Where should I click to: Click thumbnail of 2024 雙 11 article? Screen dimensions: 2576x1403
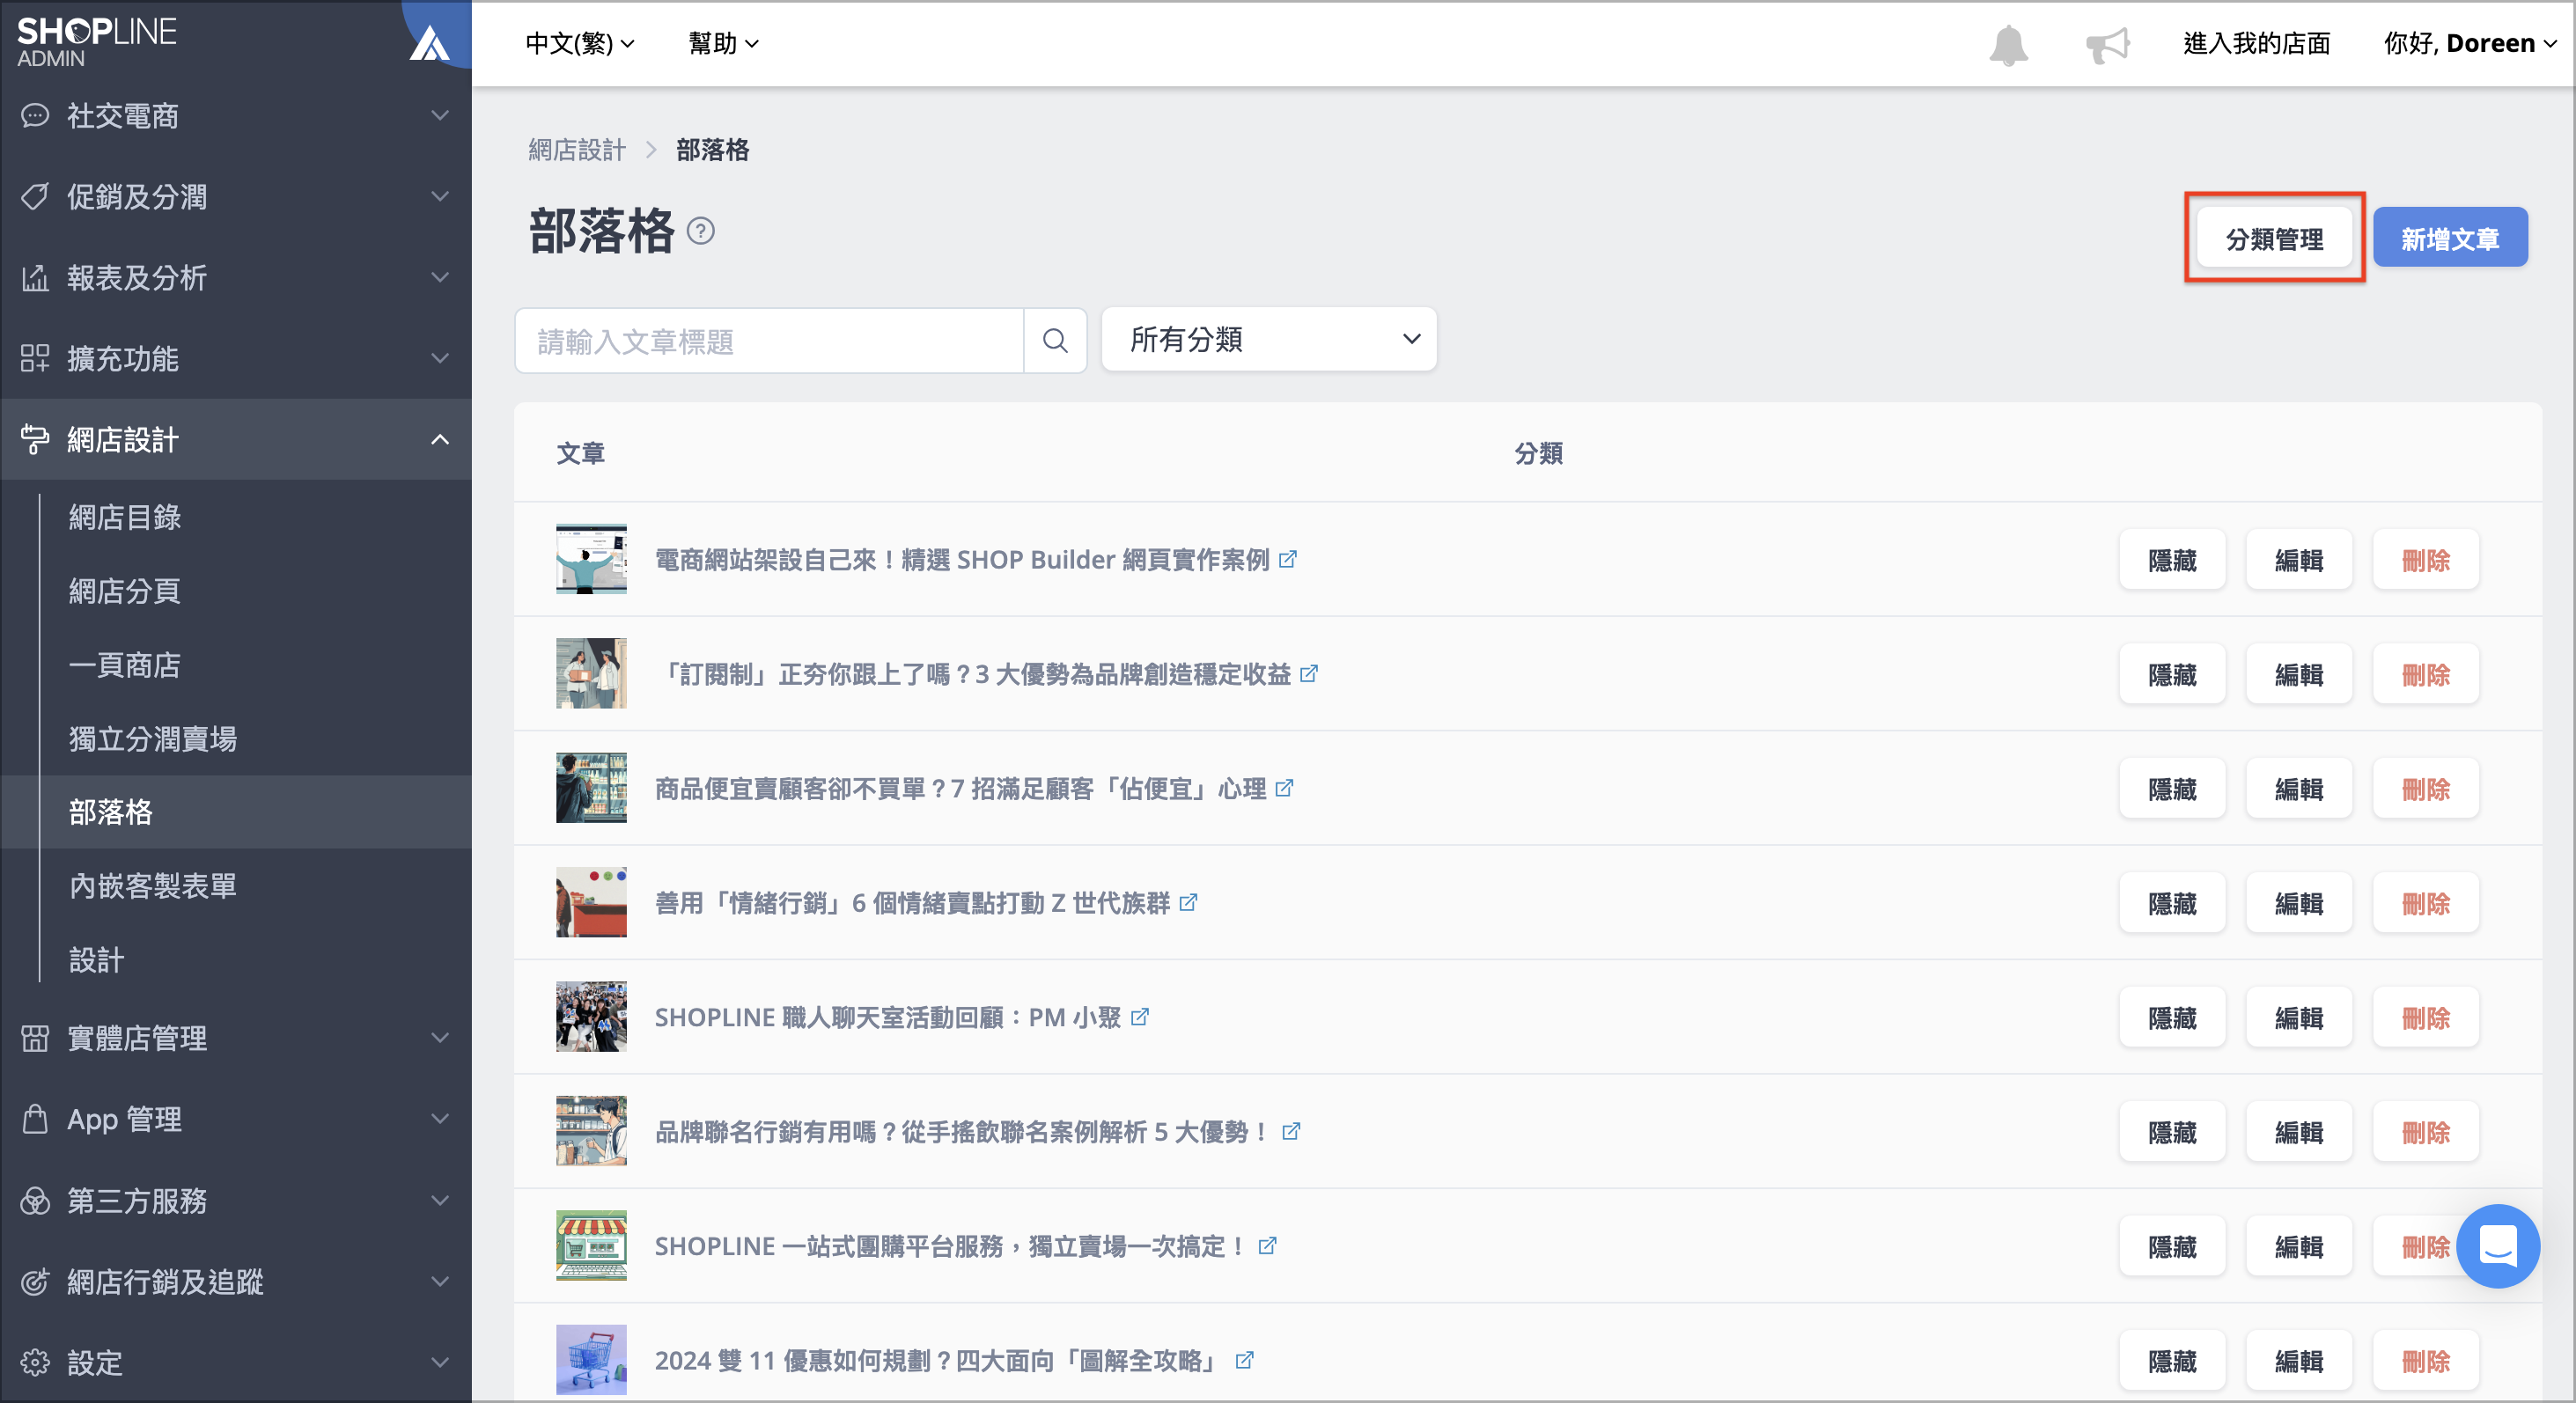point(591,1360)
